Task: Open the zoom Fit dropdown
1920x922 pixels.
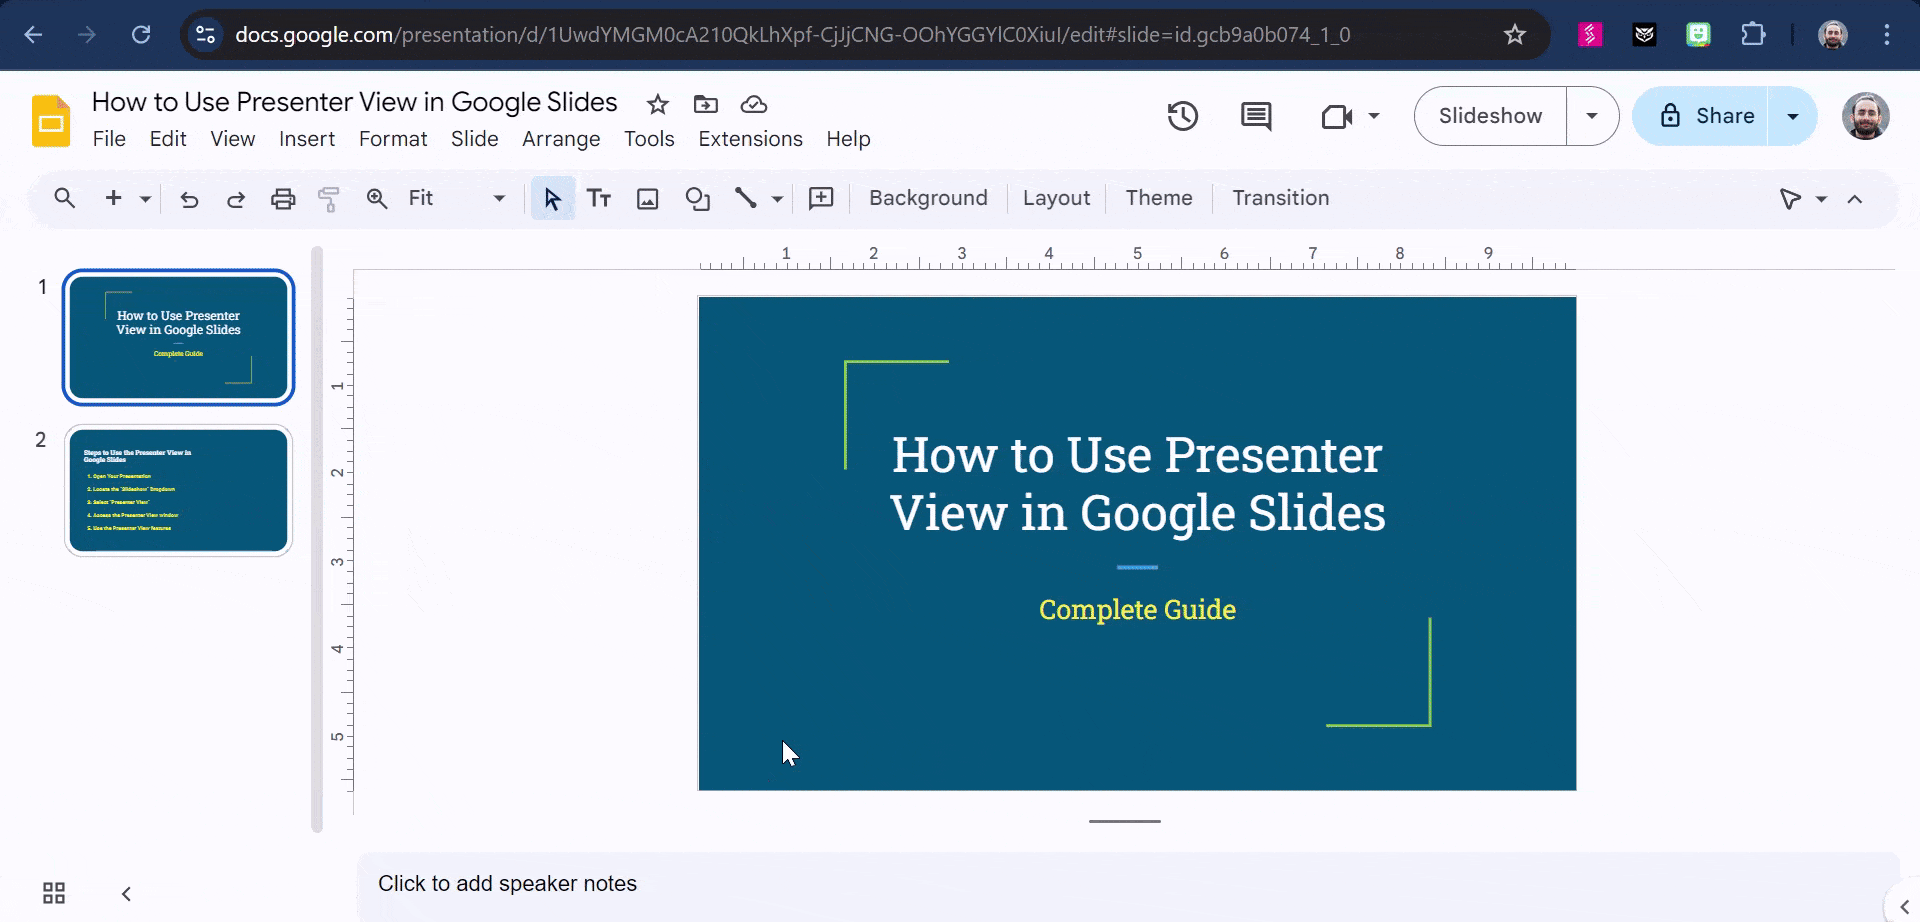Action: [497, 198]
